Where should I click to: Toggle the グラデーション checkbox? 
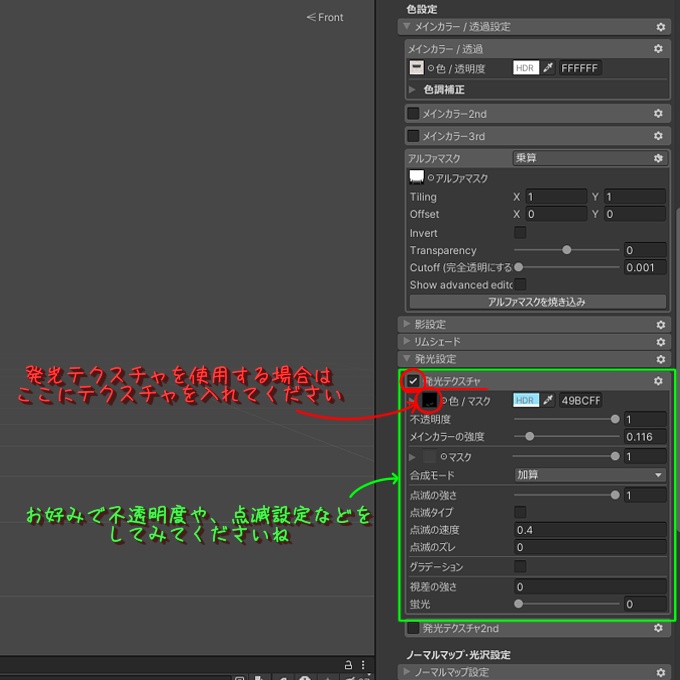tap(520, 566)
